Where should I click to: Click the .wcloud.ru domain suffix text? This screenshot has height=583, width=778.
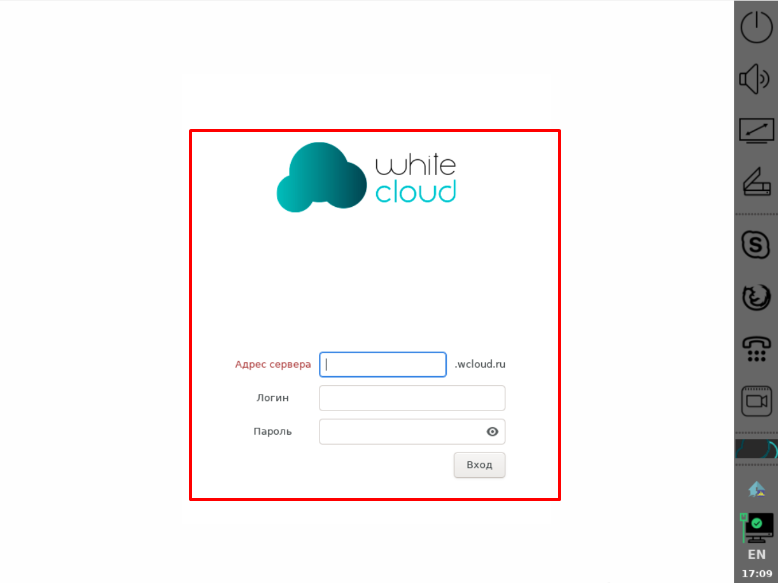pyautogui.click(x=480, y=365)
